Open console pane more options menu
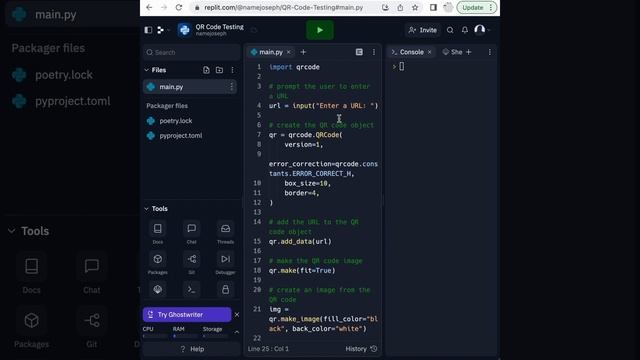This screenshot has height=360, width=640. pos(489,52)
